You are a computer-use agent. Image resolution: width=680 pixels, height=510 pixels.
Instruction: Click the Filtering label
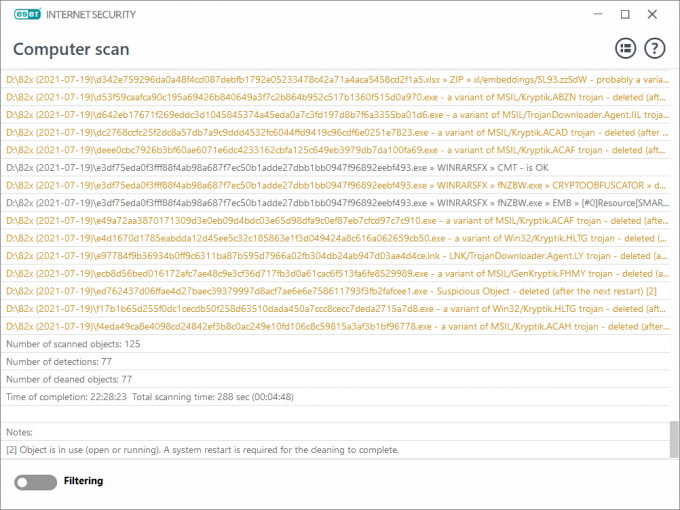[x=83, y=481]
